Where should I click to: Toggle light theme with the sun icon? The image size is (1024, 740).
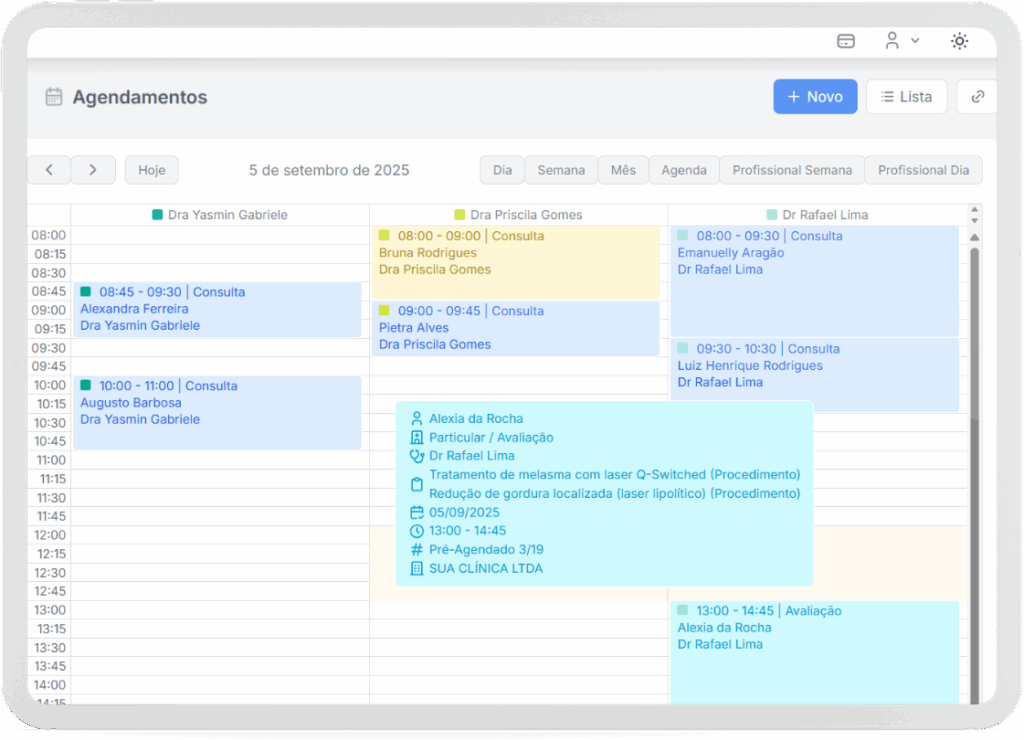(x=959, y=41)
